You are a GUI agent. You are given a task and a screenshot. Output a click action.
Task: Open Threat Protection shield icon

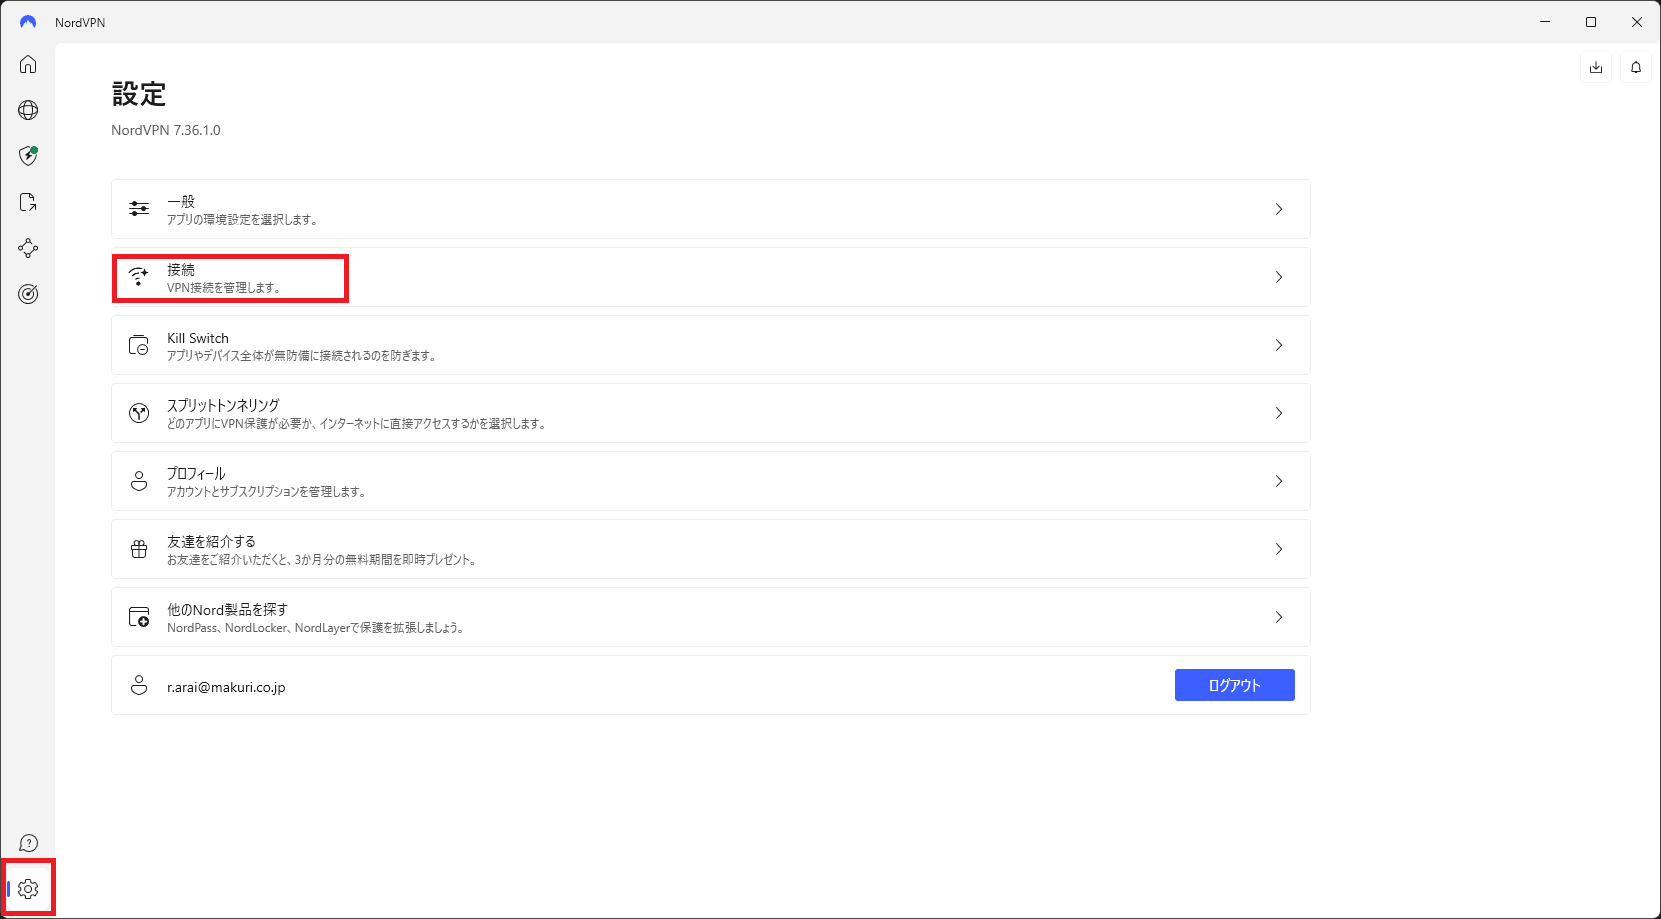pos(28,156)
